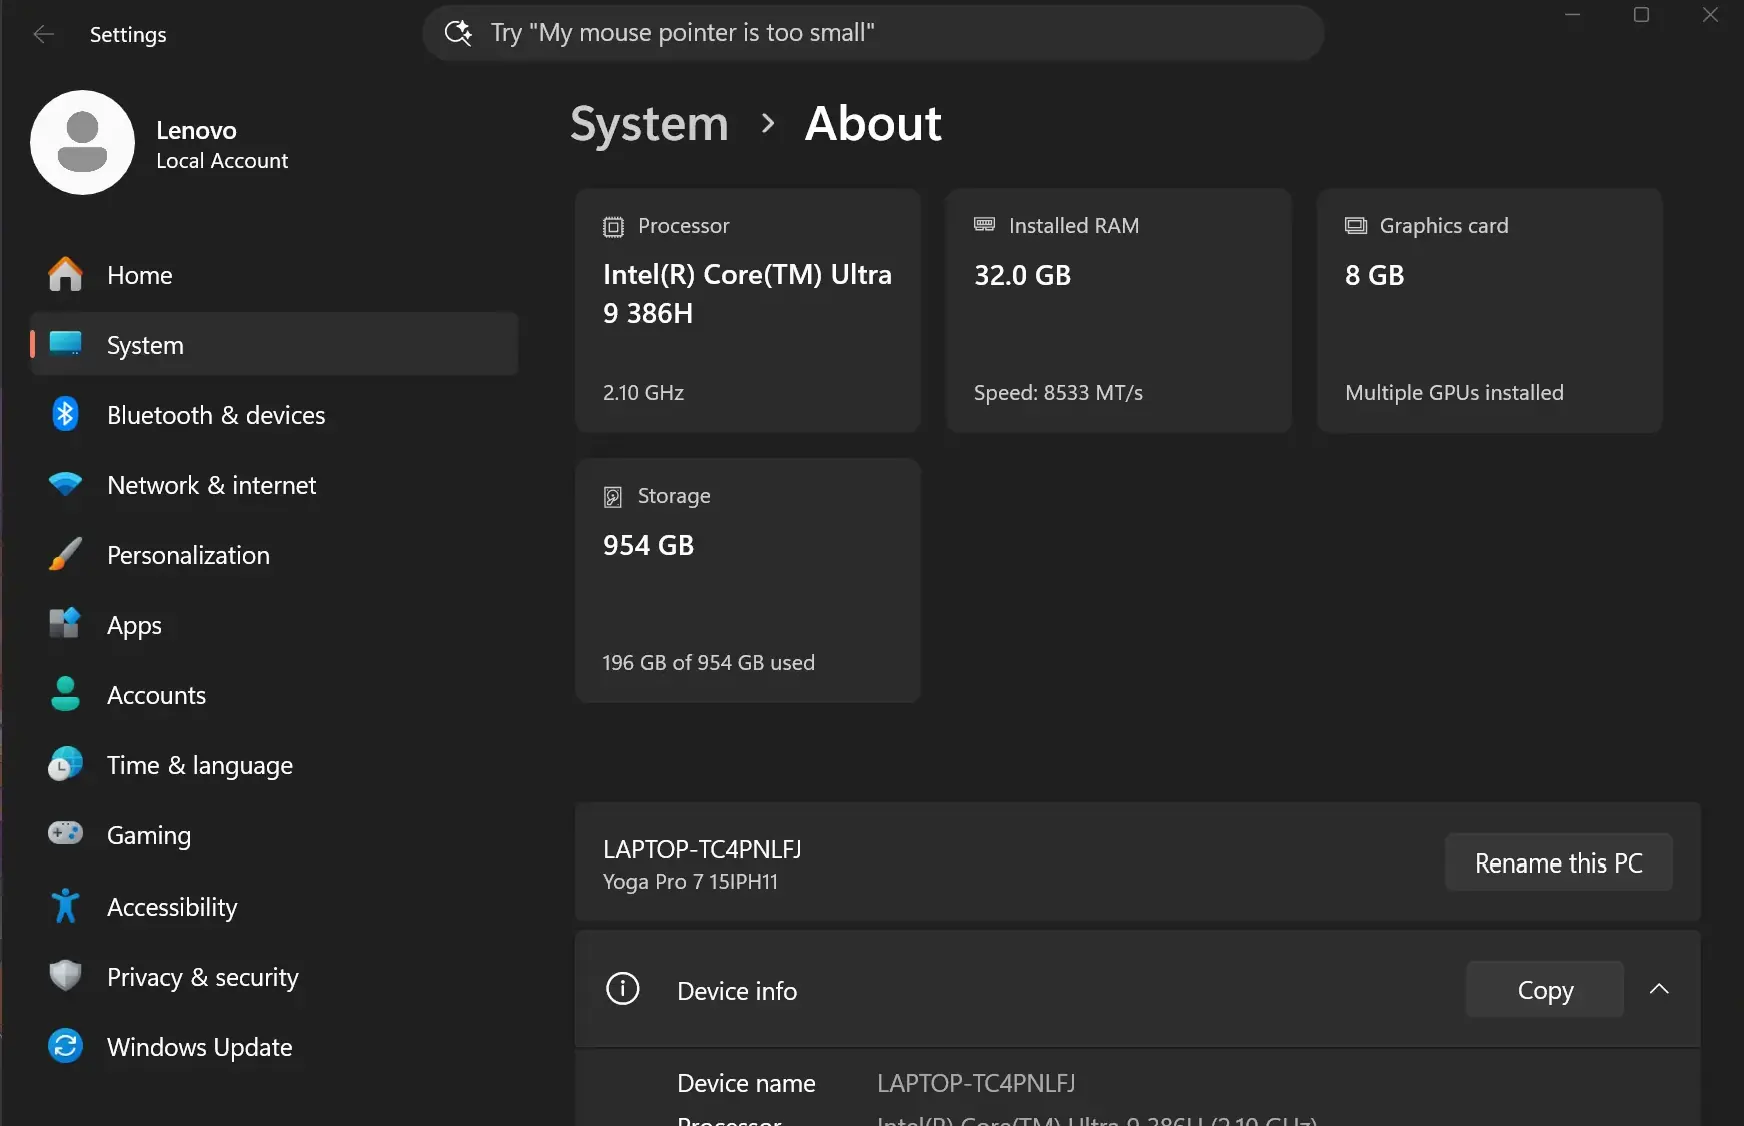Click the Personalization paintbrush icon
This screenshot has width=1744, height=1126.
(66, 554)
